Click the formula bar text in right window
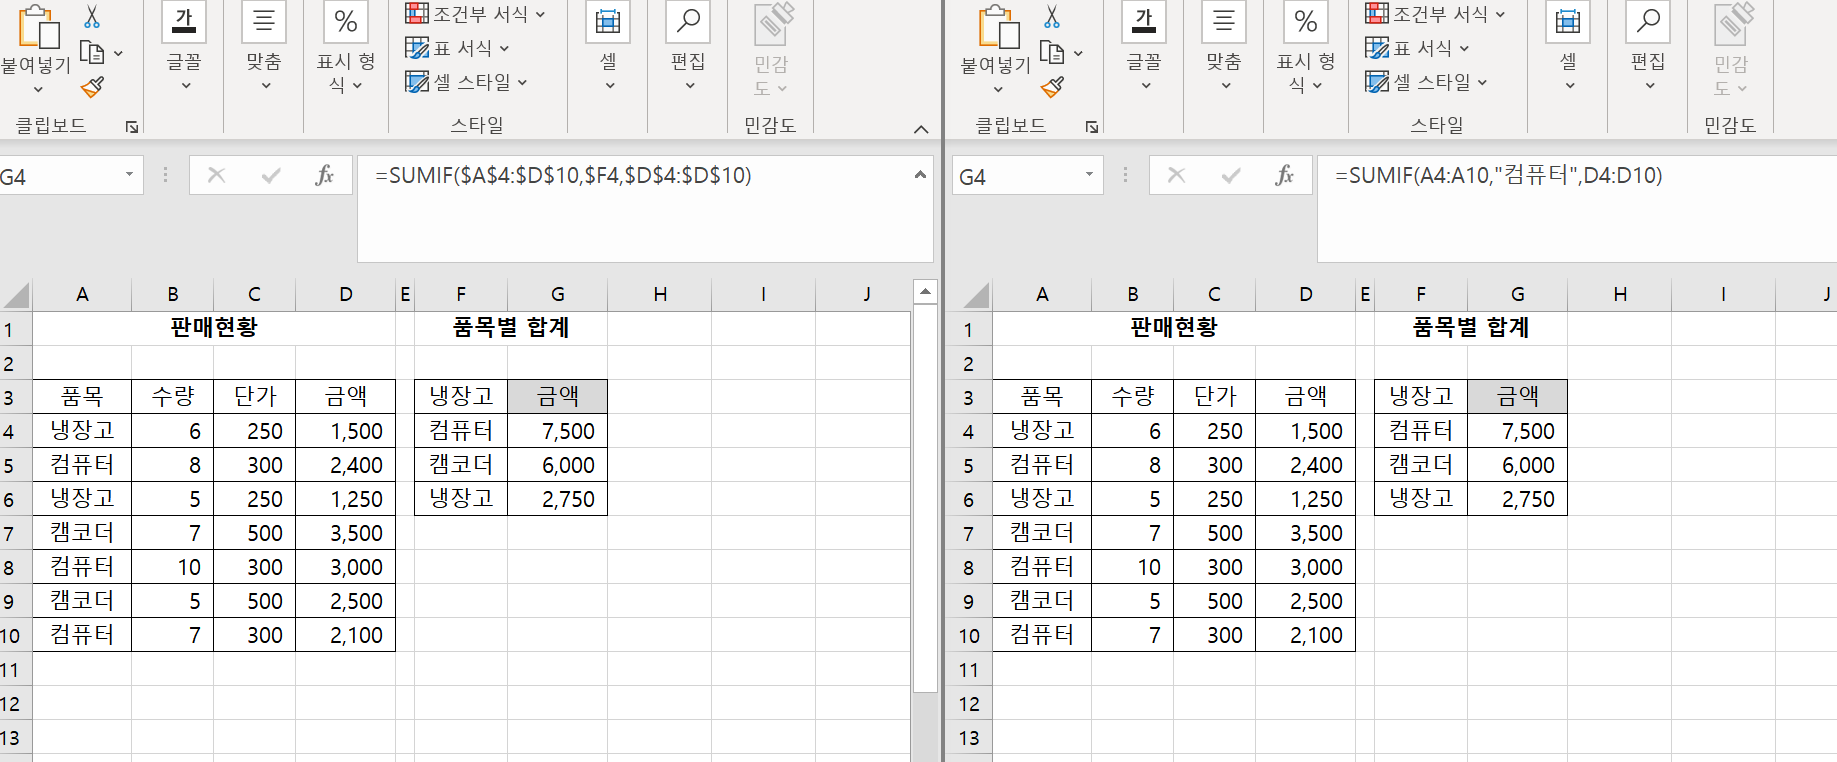Image resolution: width=1837 pixels, height=762 pixels. (x=1498, y=176)
